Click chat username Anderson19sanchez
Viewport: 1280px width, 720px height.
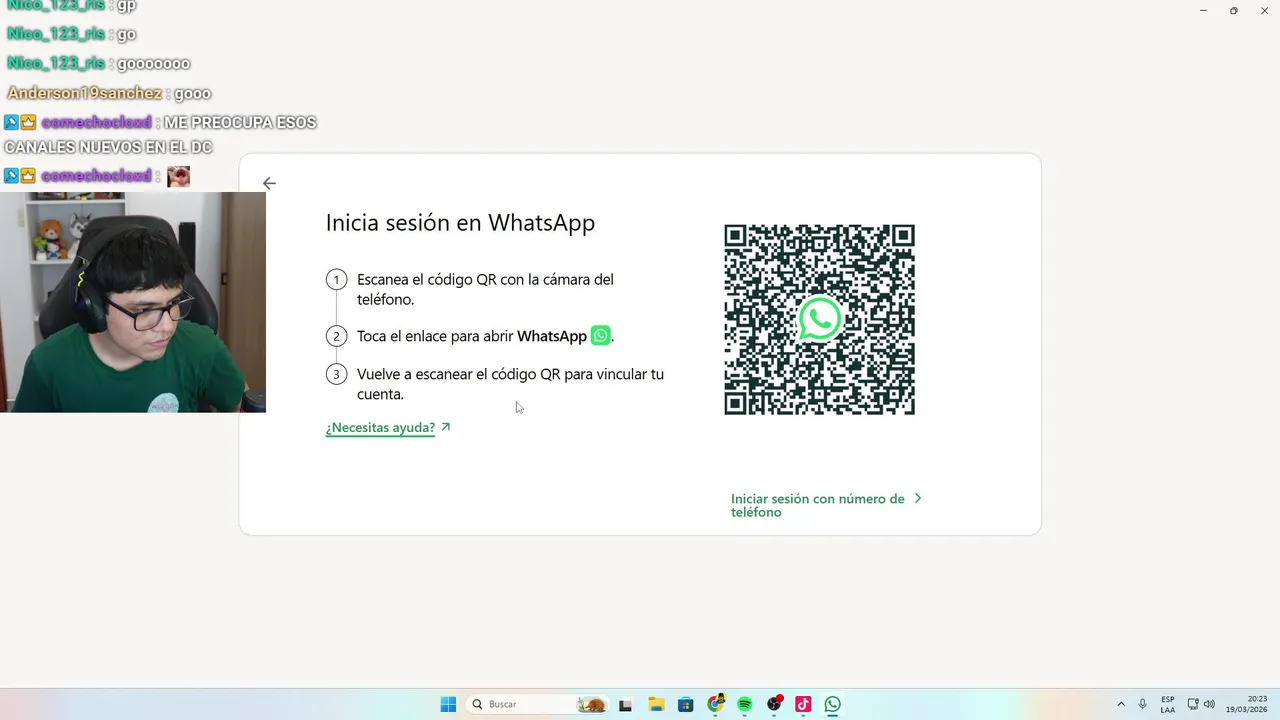(x=84, y=93)
